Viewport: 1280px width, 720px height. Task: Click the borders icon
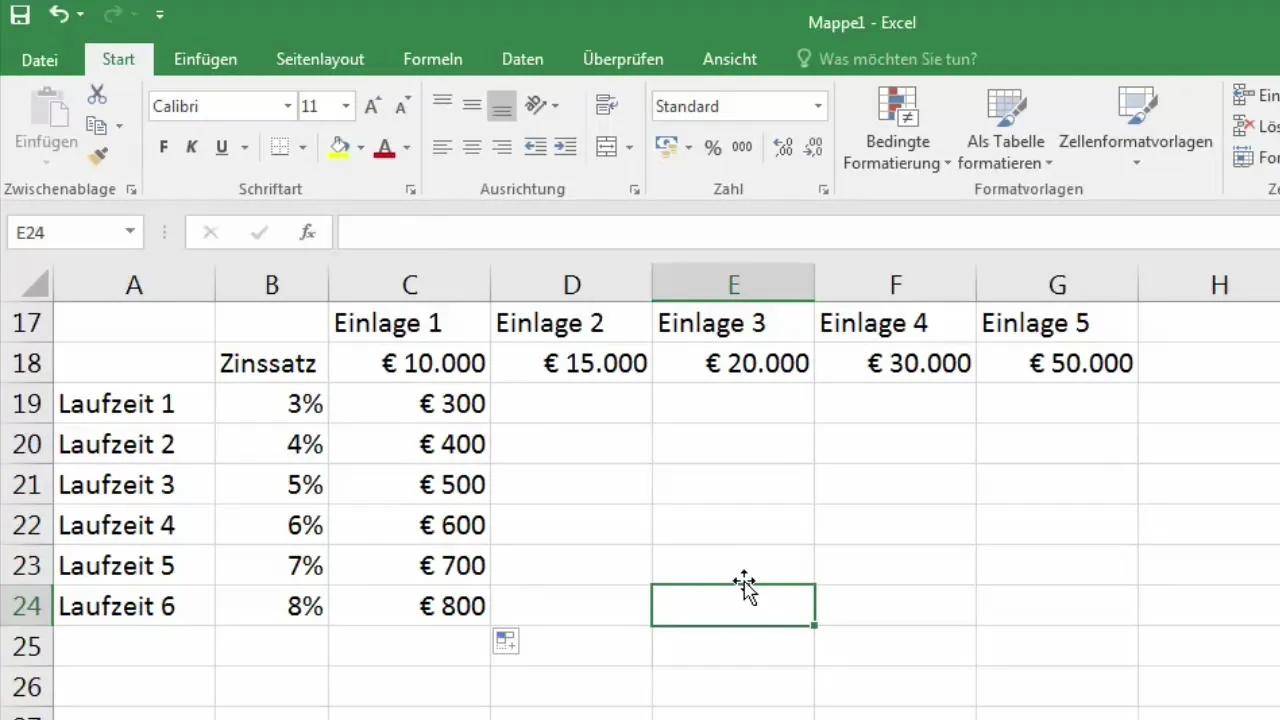click(x=281, y=148)
